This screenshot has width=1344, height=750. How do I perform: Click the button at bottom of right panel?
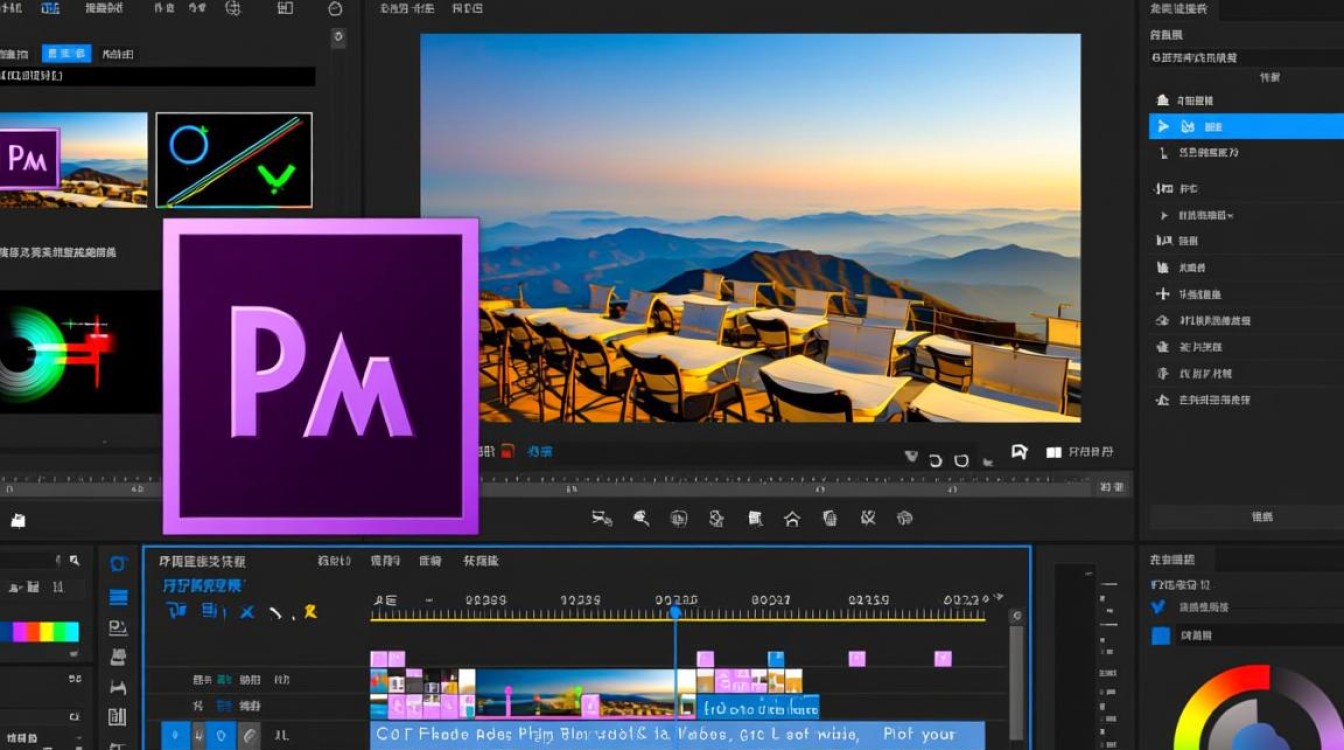point(1262,517)
